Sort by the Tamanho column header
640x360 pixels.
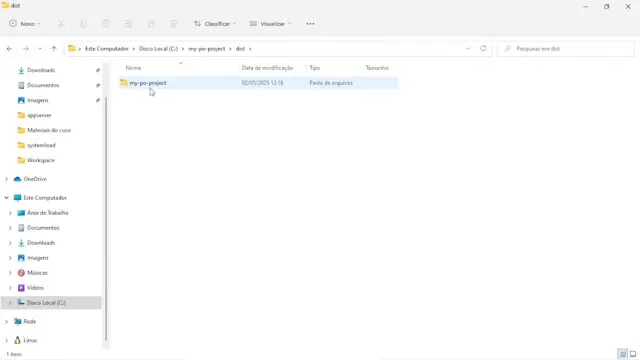click(377, 68)
